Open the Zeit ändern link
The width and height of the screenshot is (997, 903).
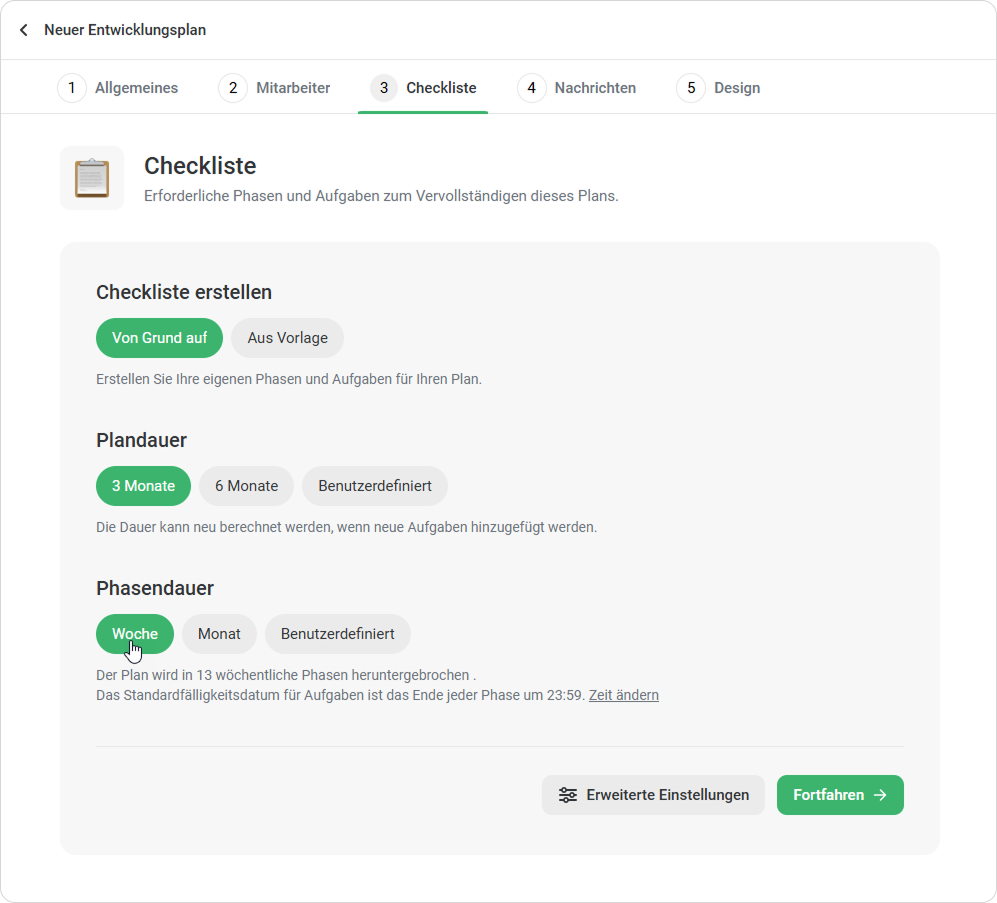[x=624, y=695]
